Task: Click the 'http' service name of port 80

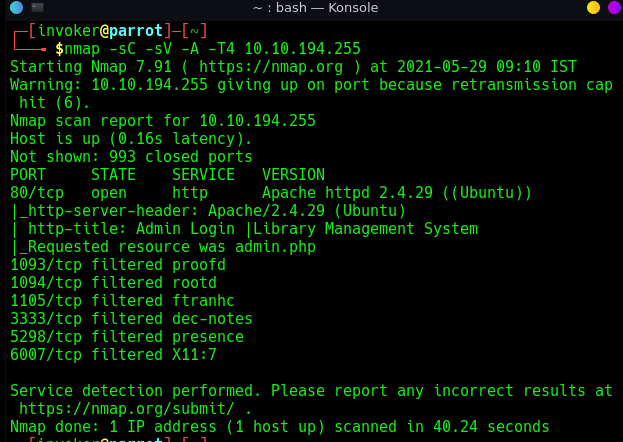Action: point(190,192)
